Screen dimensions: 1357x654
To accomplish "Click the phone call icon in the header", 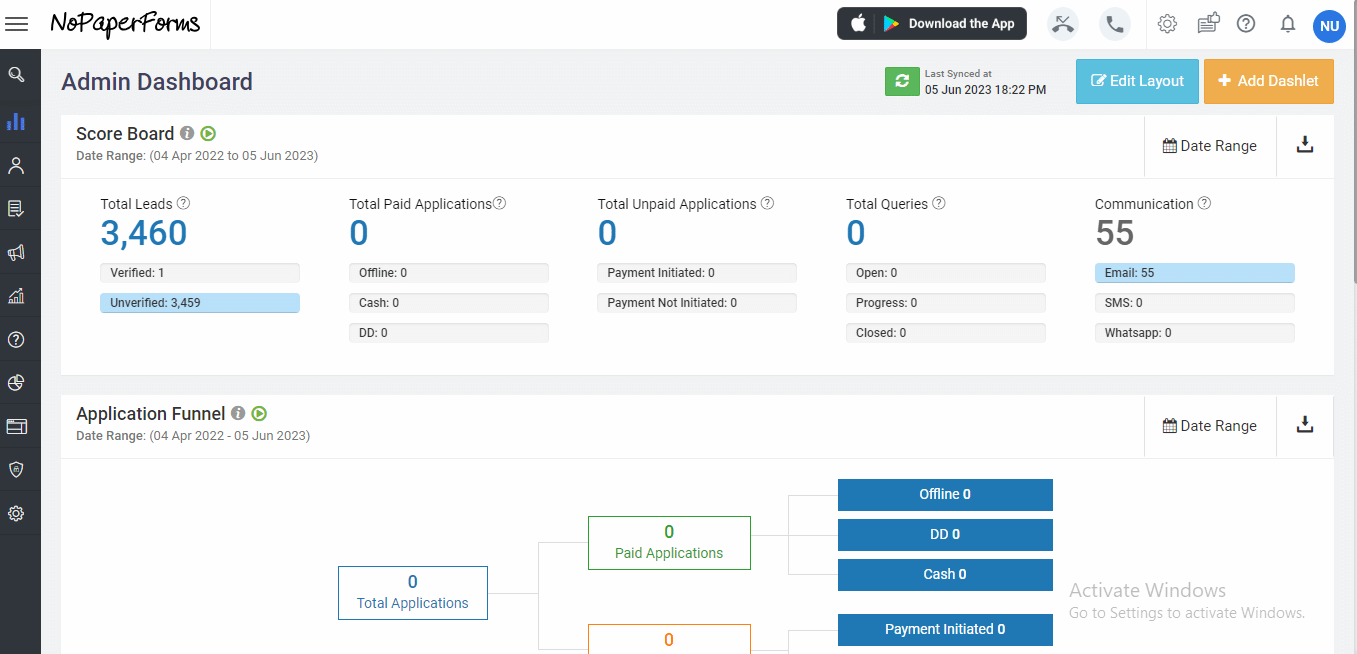I will (x=1114, y=24).
